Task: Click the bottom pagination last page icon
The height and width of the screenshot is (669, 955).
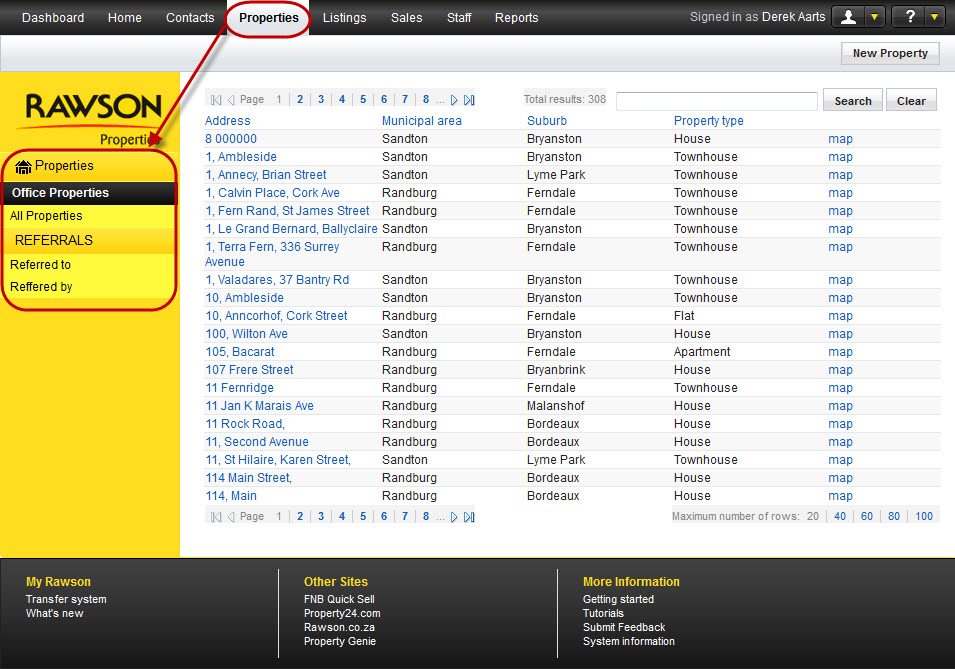Action: (469, 517)
